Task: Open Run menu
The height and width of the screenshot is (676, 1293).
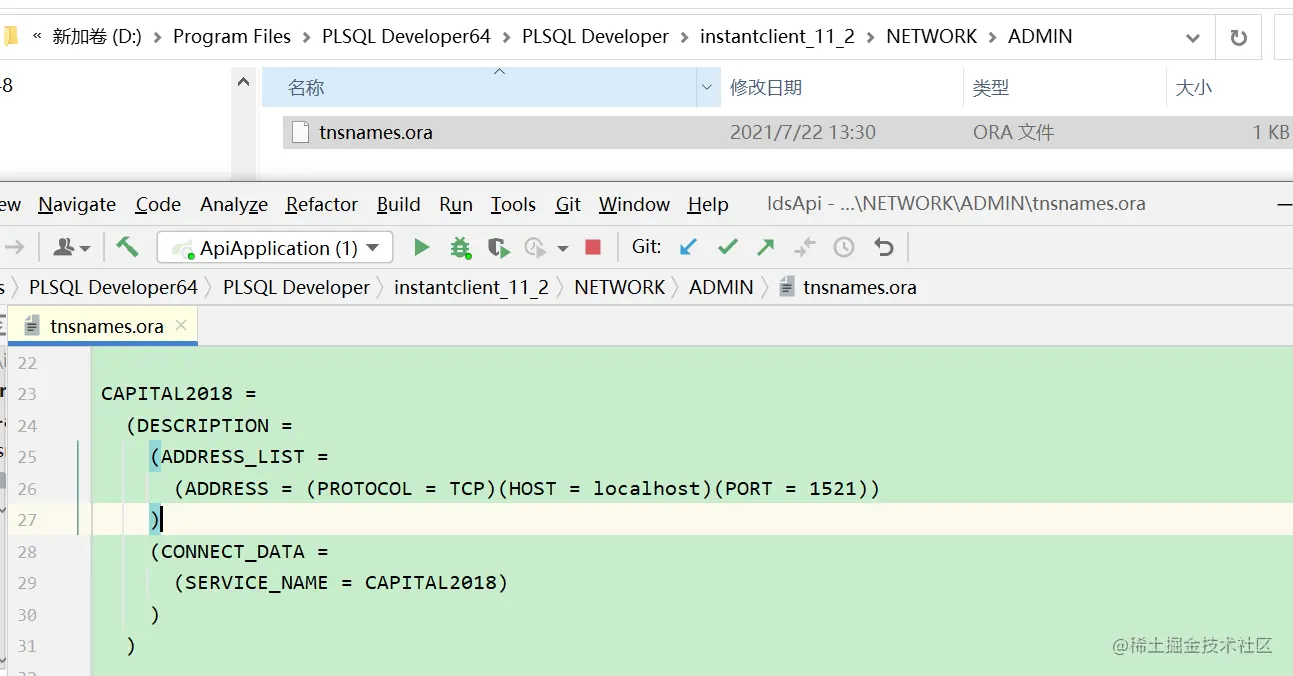Action: pyautogui.click(x=456, y=204)
